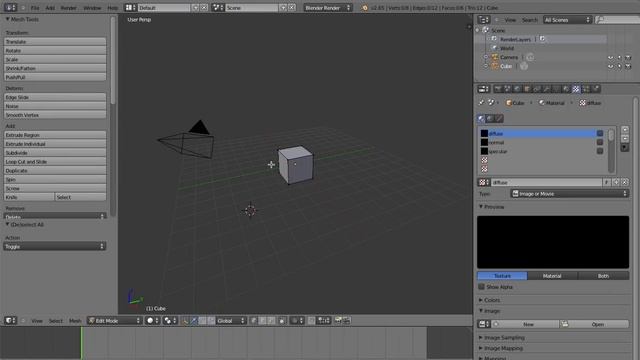
Task: Add new texture plus button
Action: (616, 182)
